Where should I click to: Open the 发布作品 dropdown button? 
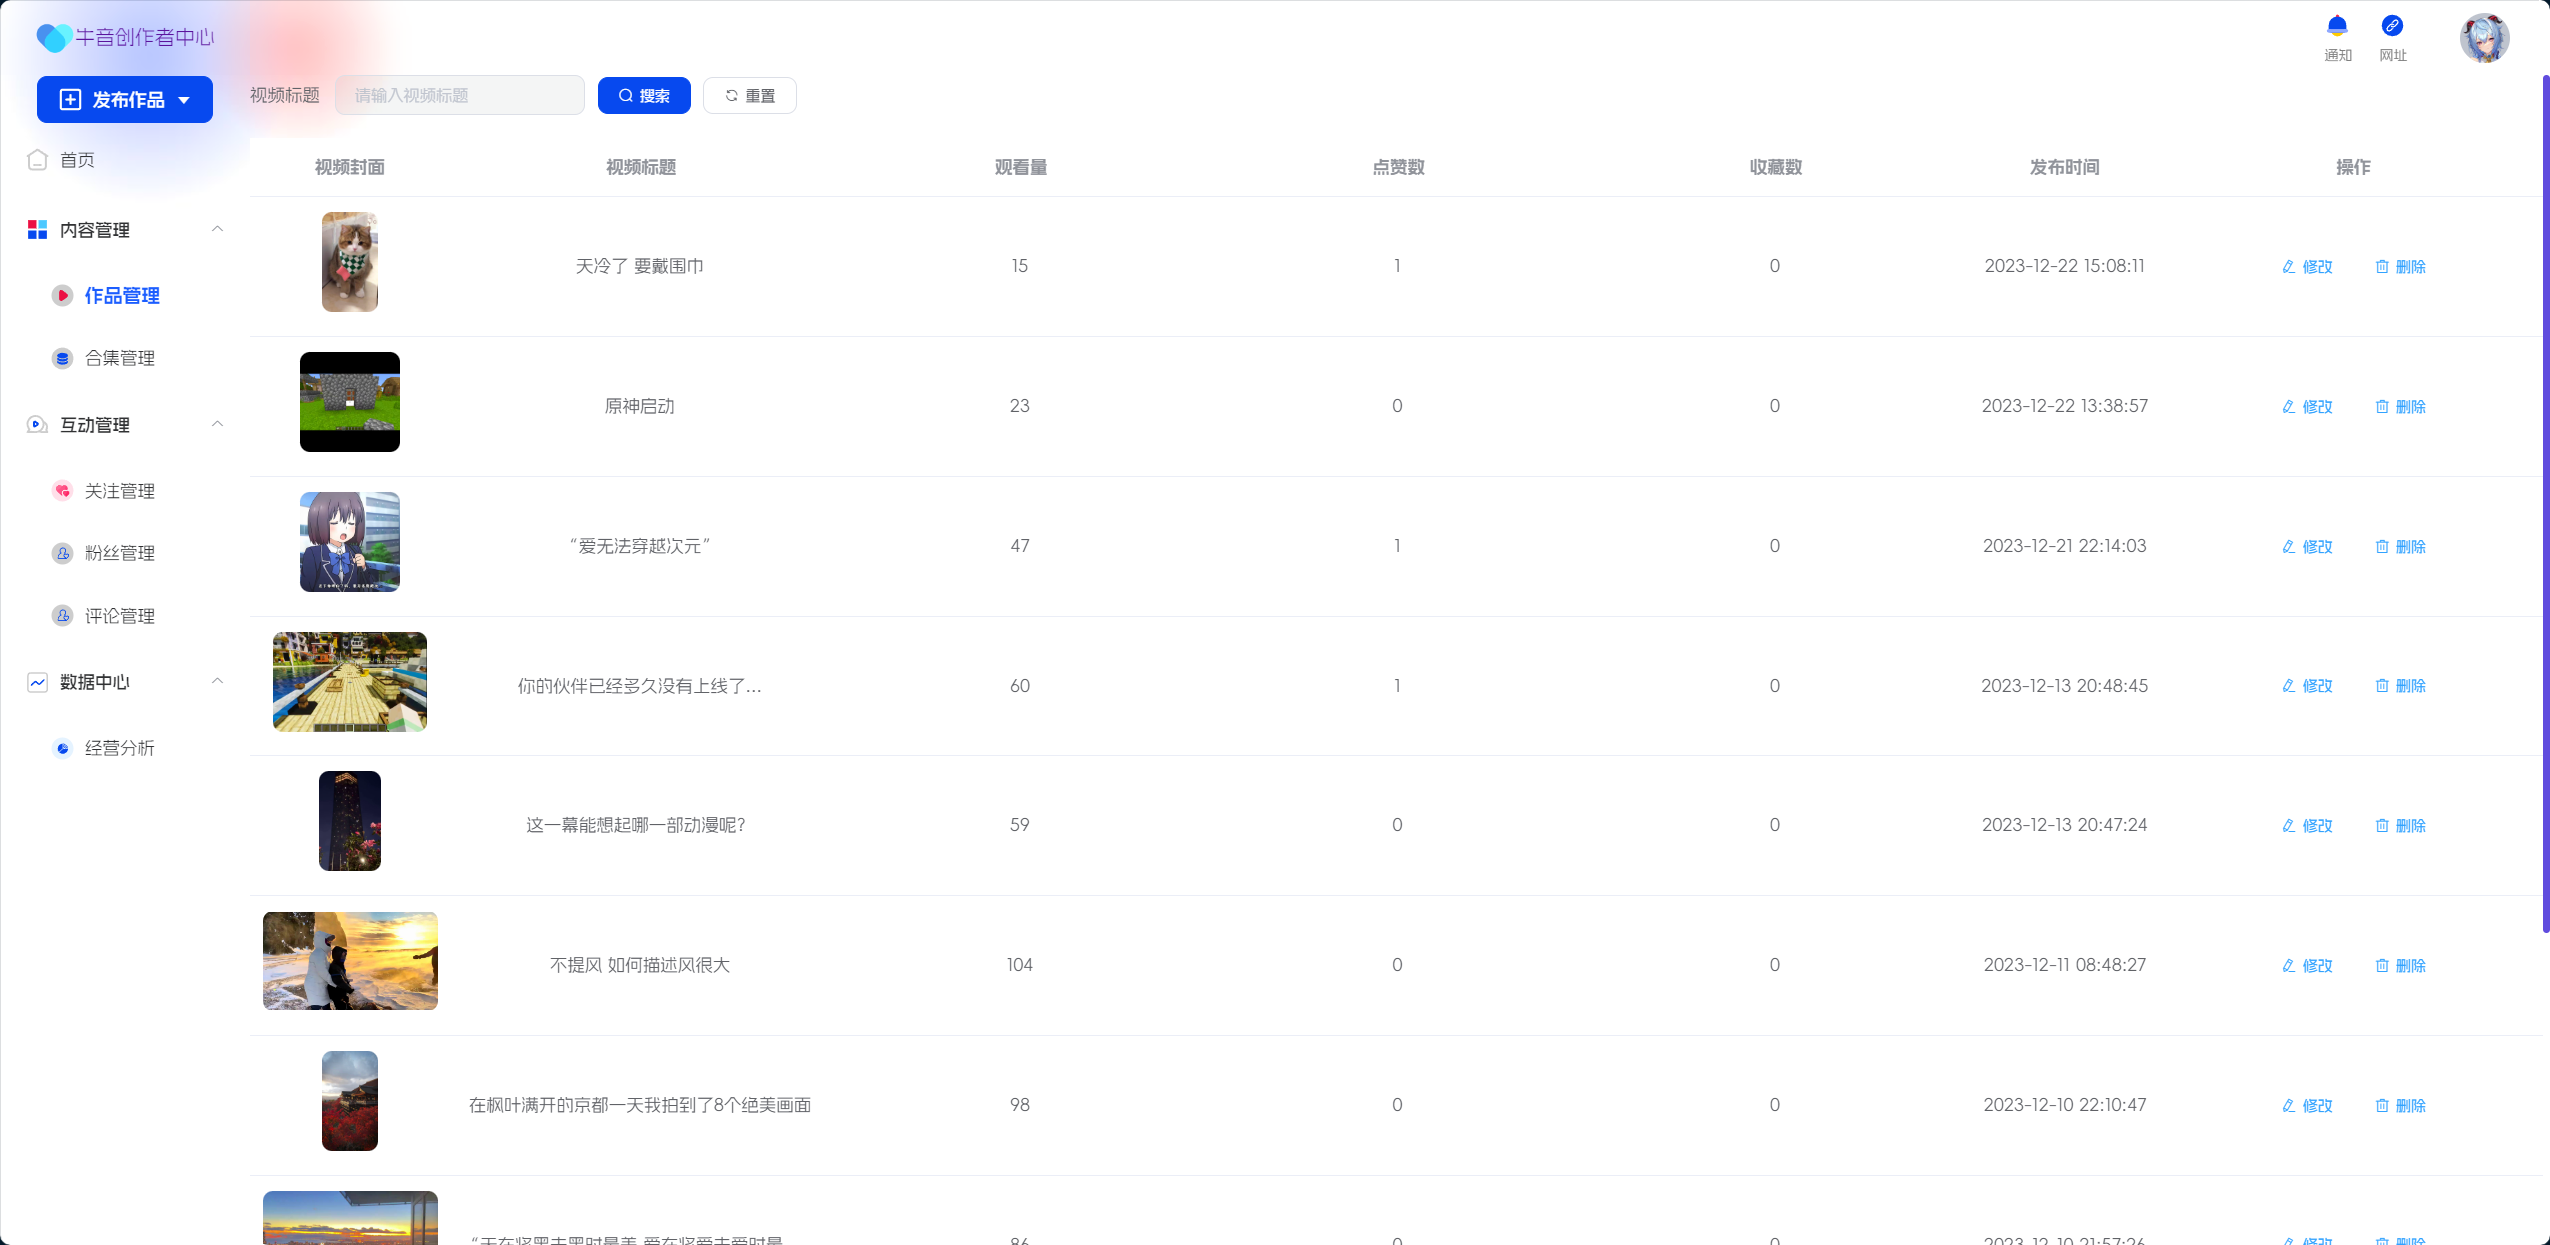click(x=125, y=100)
